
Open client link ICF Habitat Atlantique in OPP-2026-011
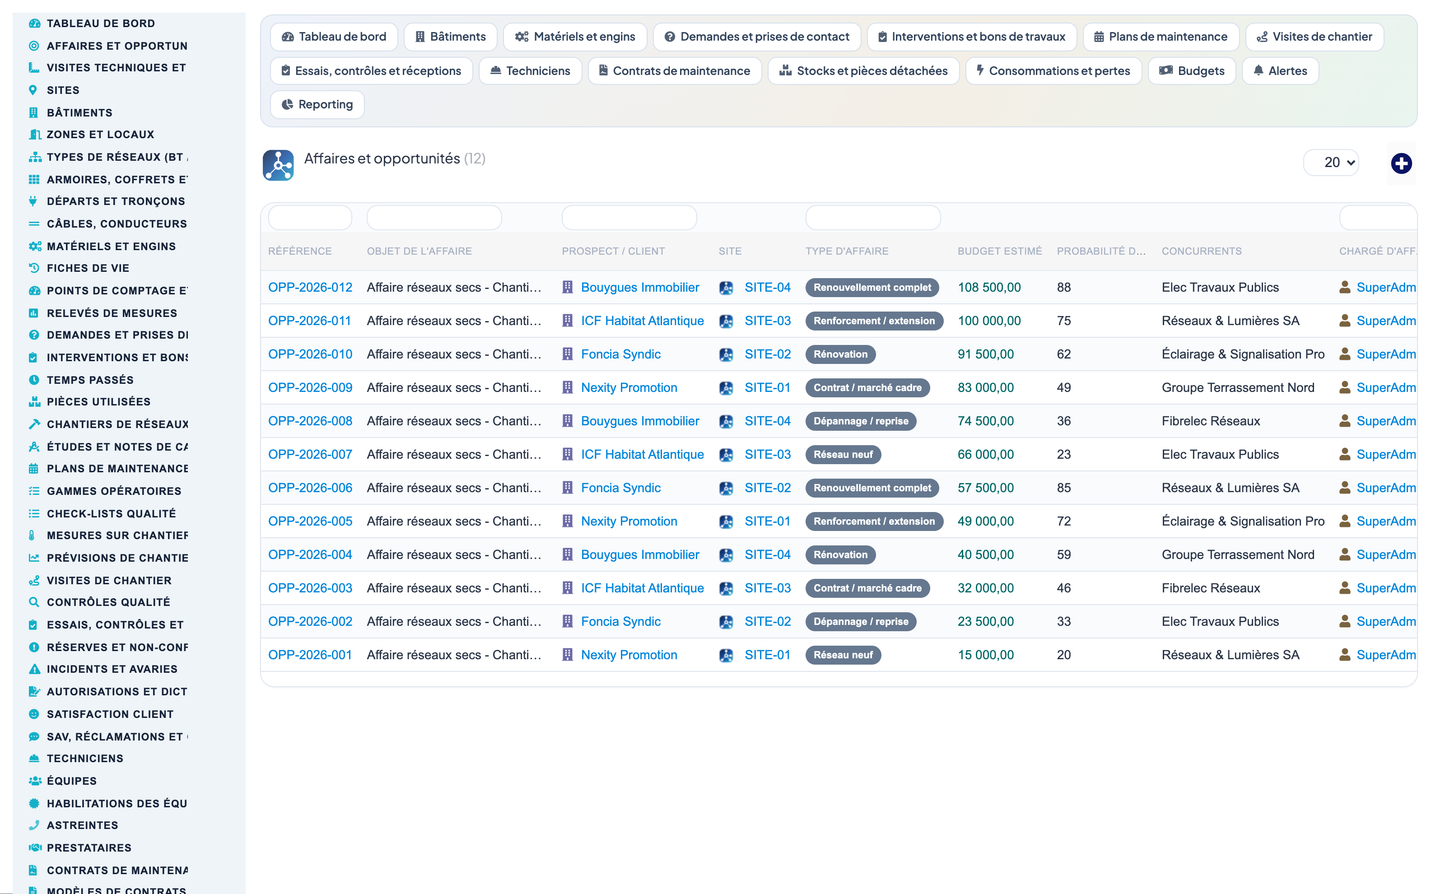click(x=642, y=321)
